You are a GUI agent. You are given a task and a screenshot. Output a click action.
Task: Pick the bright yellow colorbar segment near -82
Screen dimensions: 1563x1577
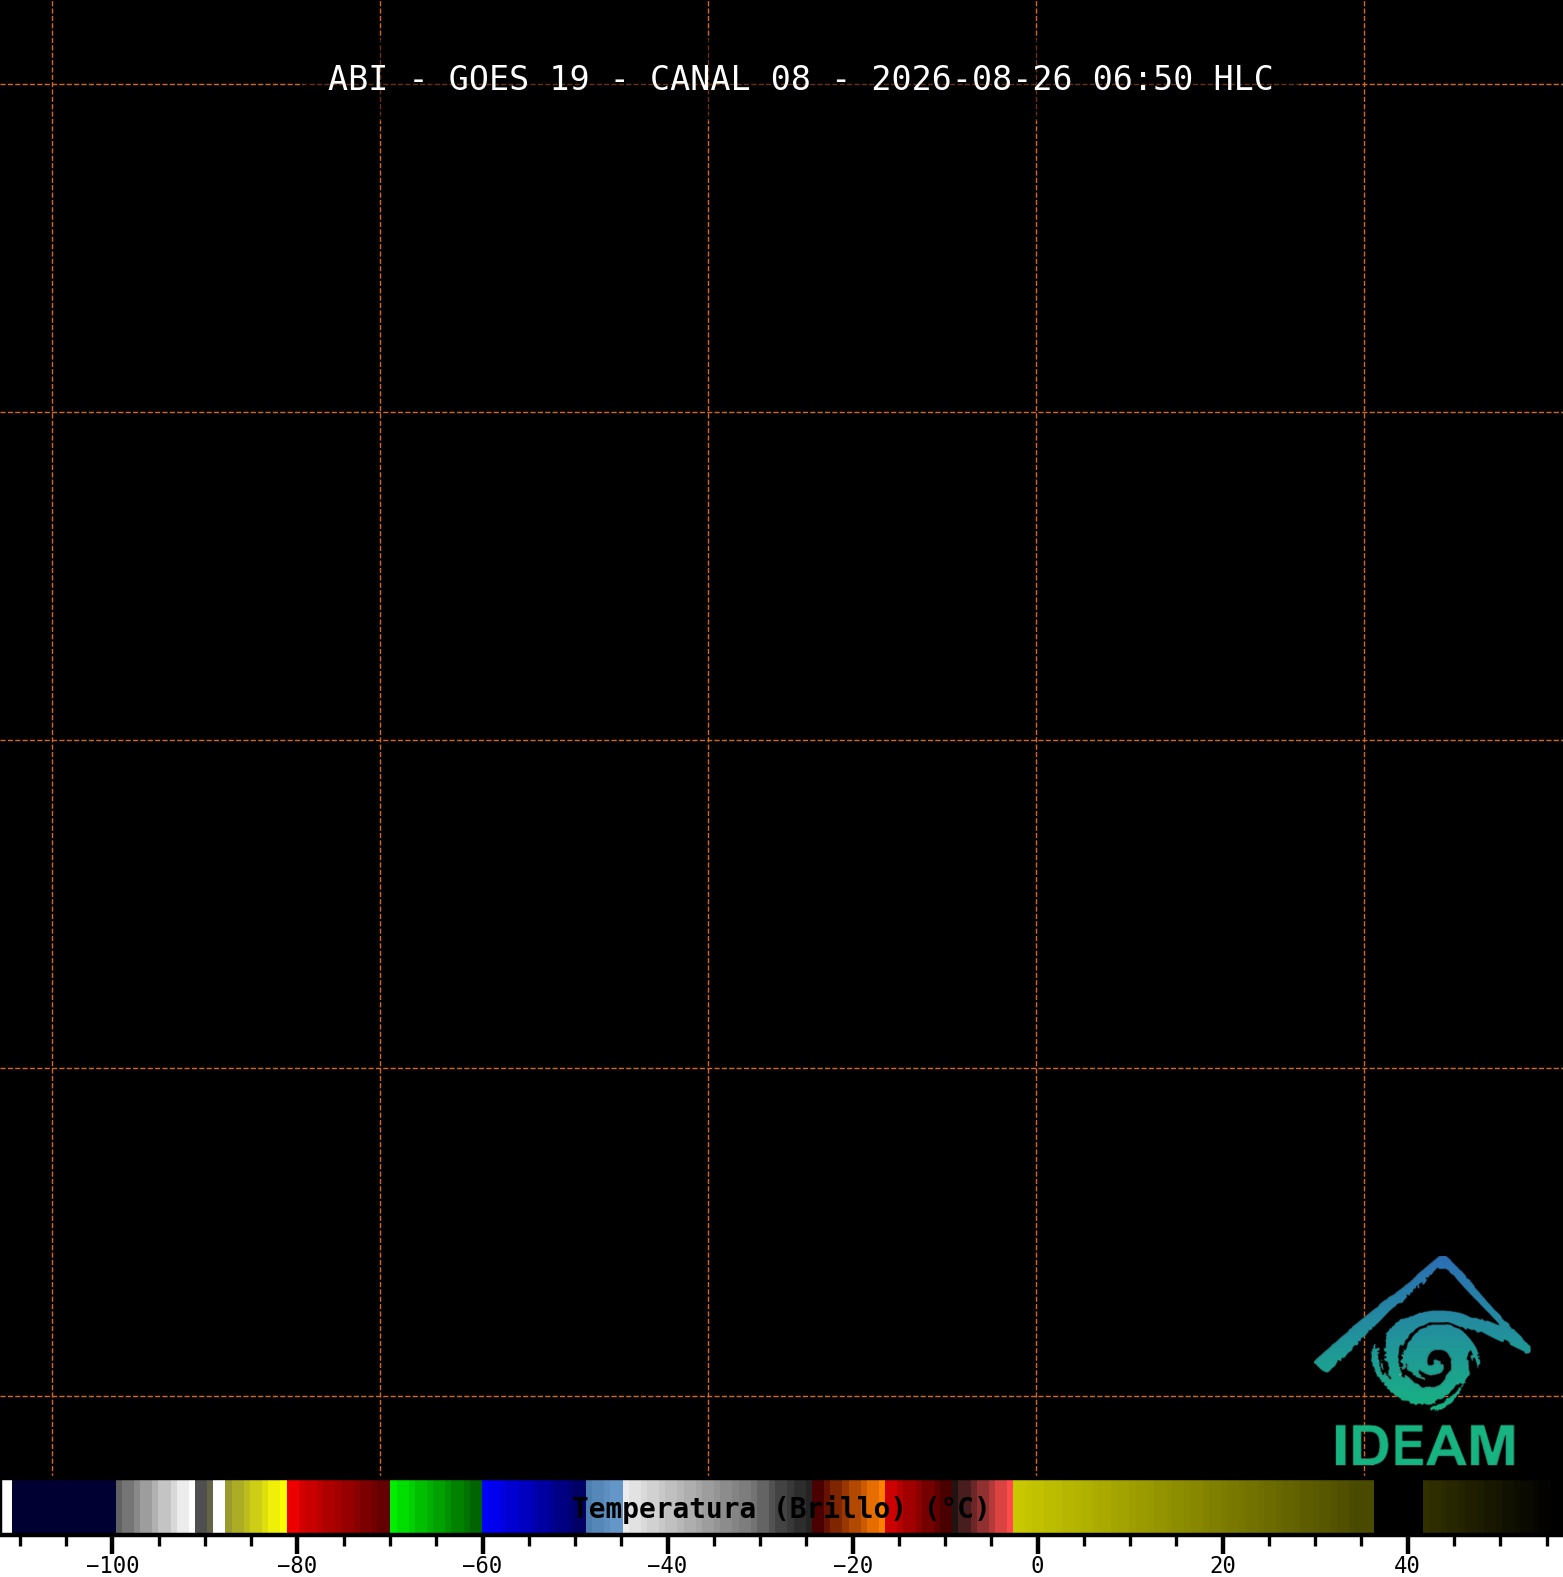click(276, 1506)
